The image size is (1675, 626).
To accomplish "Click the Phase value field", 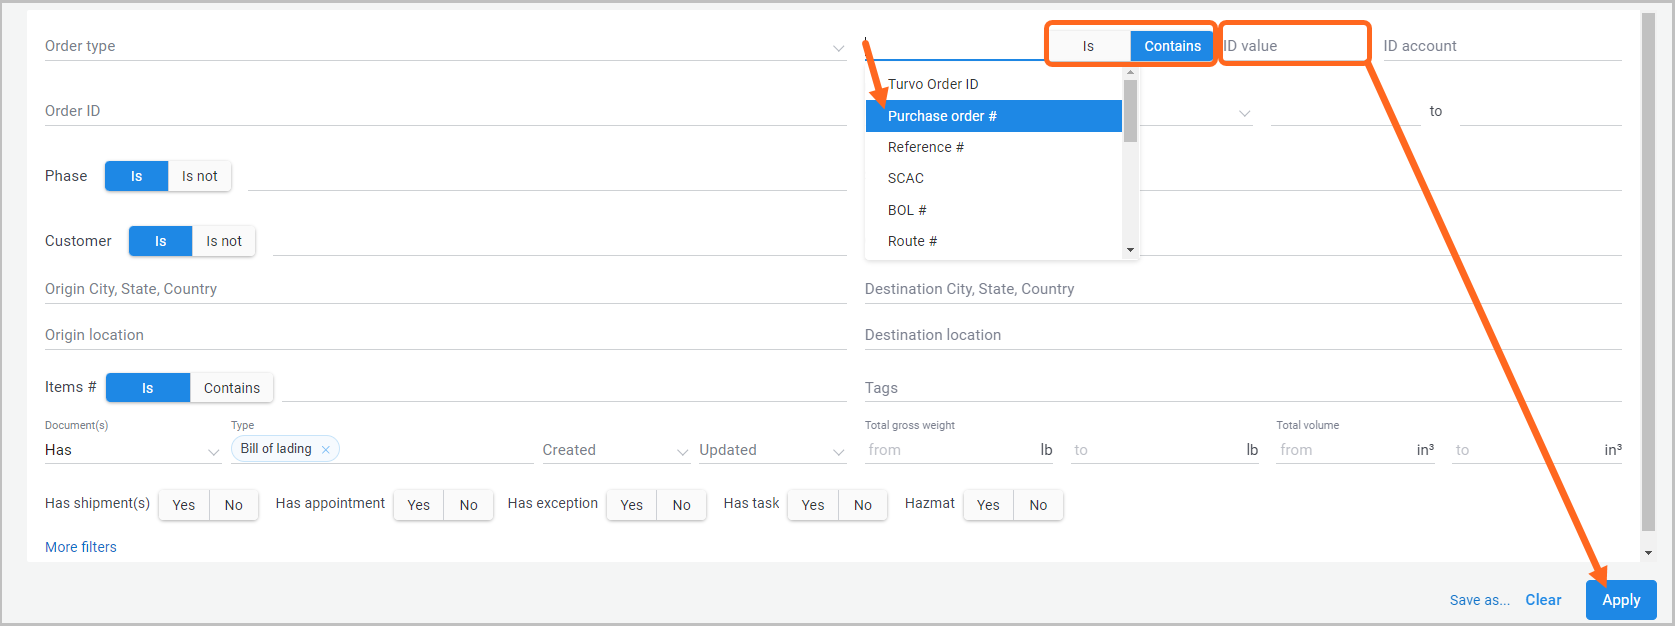I will pos(547,176).
